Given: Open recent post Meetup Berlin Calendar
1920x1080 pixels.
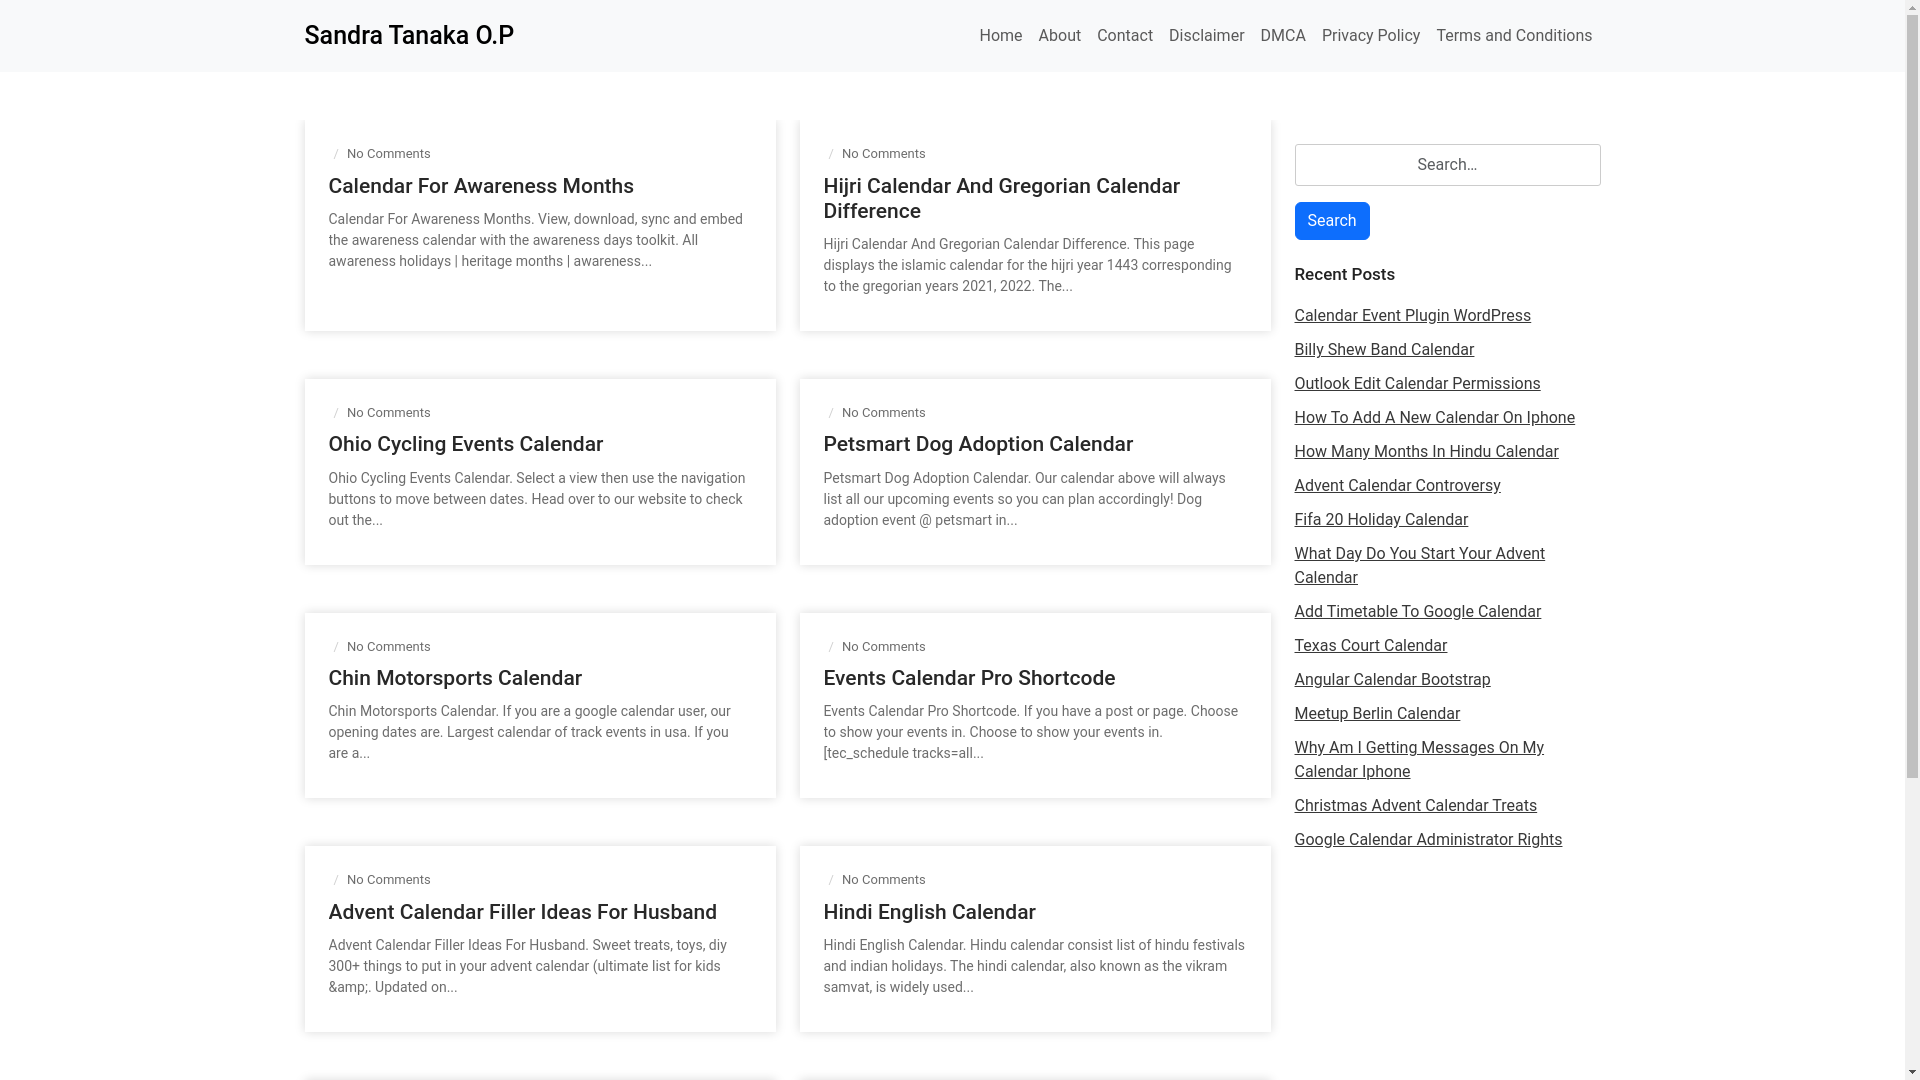Looking at the screenshot, I should pos(1376,714).
